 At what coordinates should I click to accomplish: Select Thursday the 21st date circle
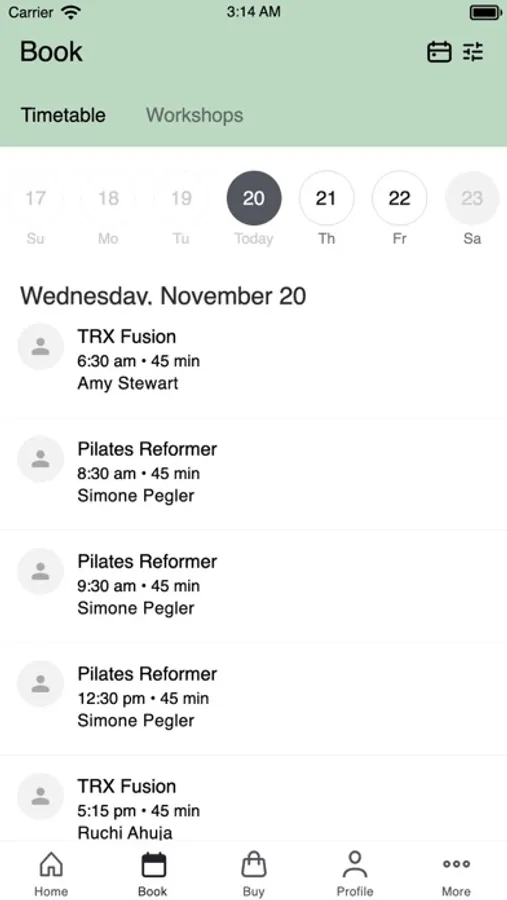point(326,198)
